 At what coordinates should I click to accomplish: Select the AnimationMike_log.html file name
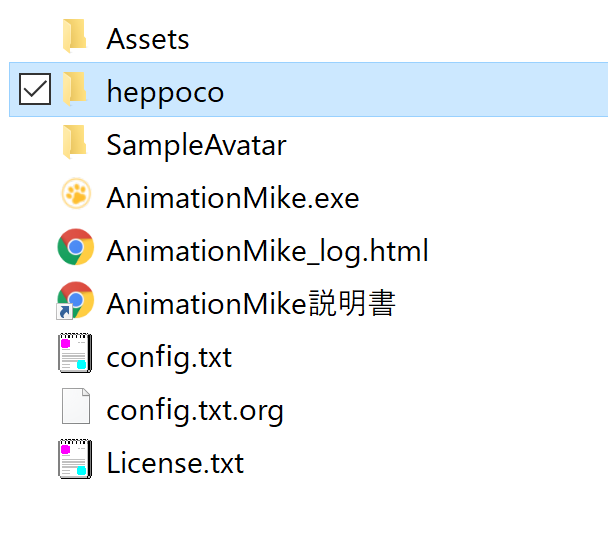(x=267, y=252)
